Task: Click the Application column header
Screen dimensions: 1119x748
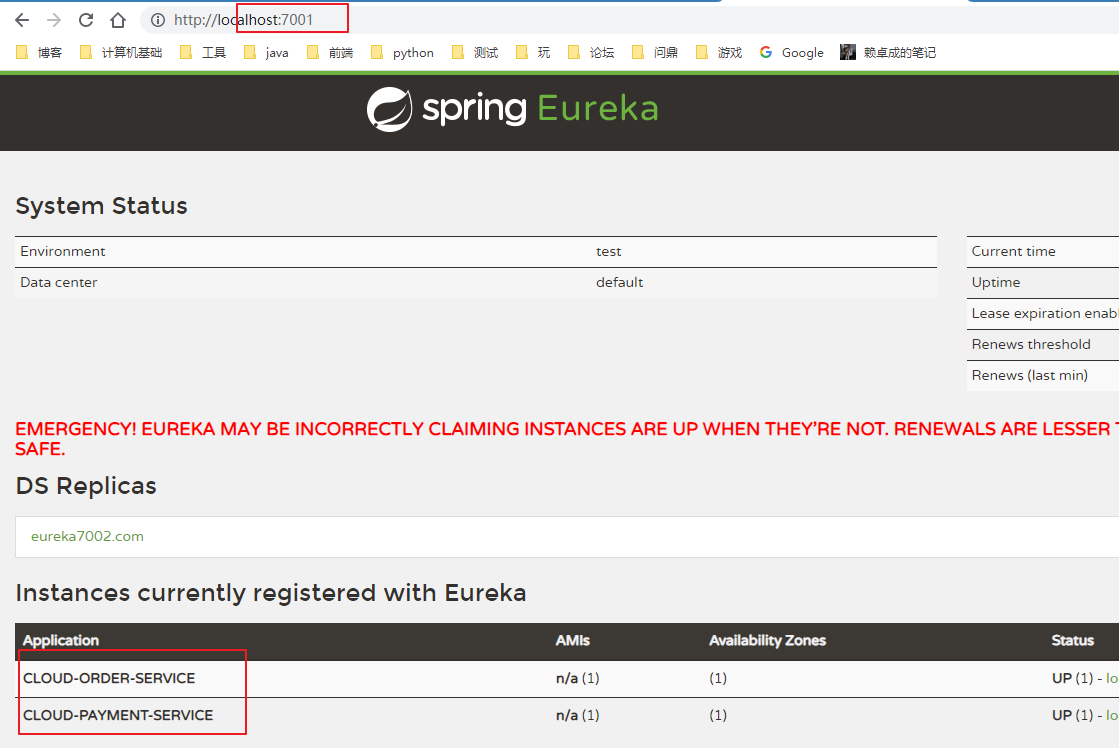Action: pyautogui.click(x=61, y=640)
